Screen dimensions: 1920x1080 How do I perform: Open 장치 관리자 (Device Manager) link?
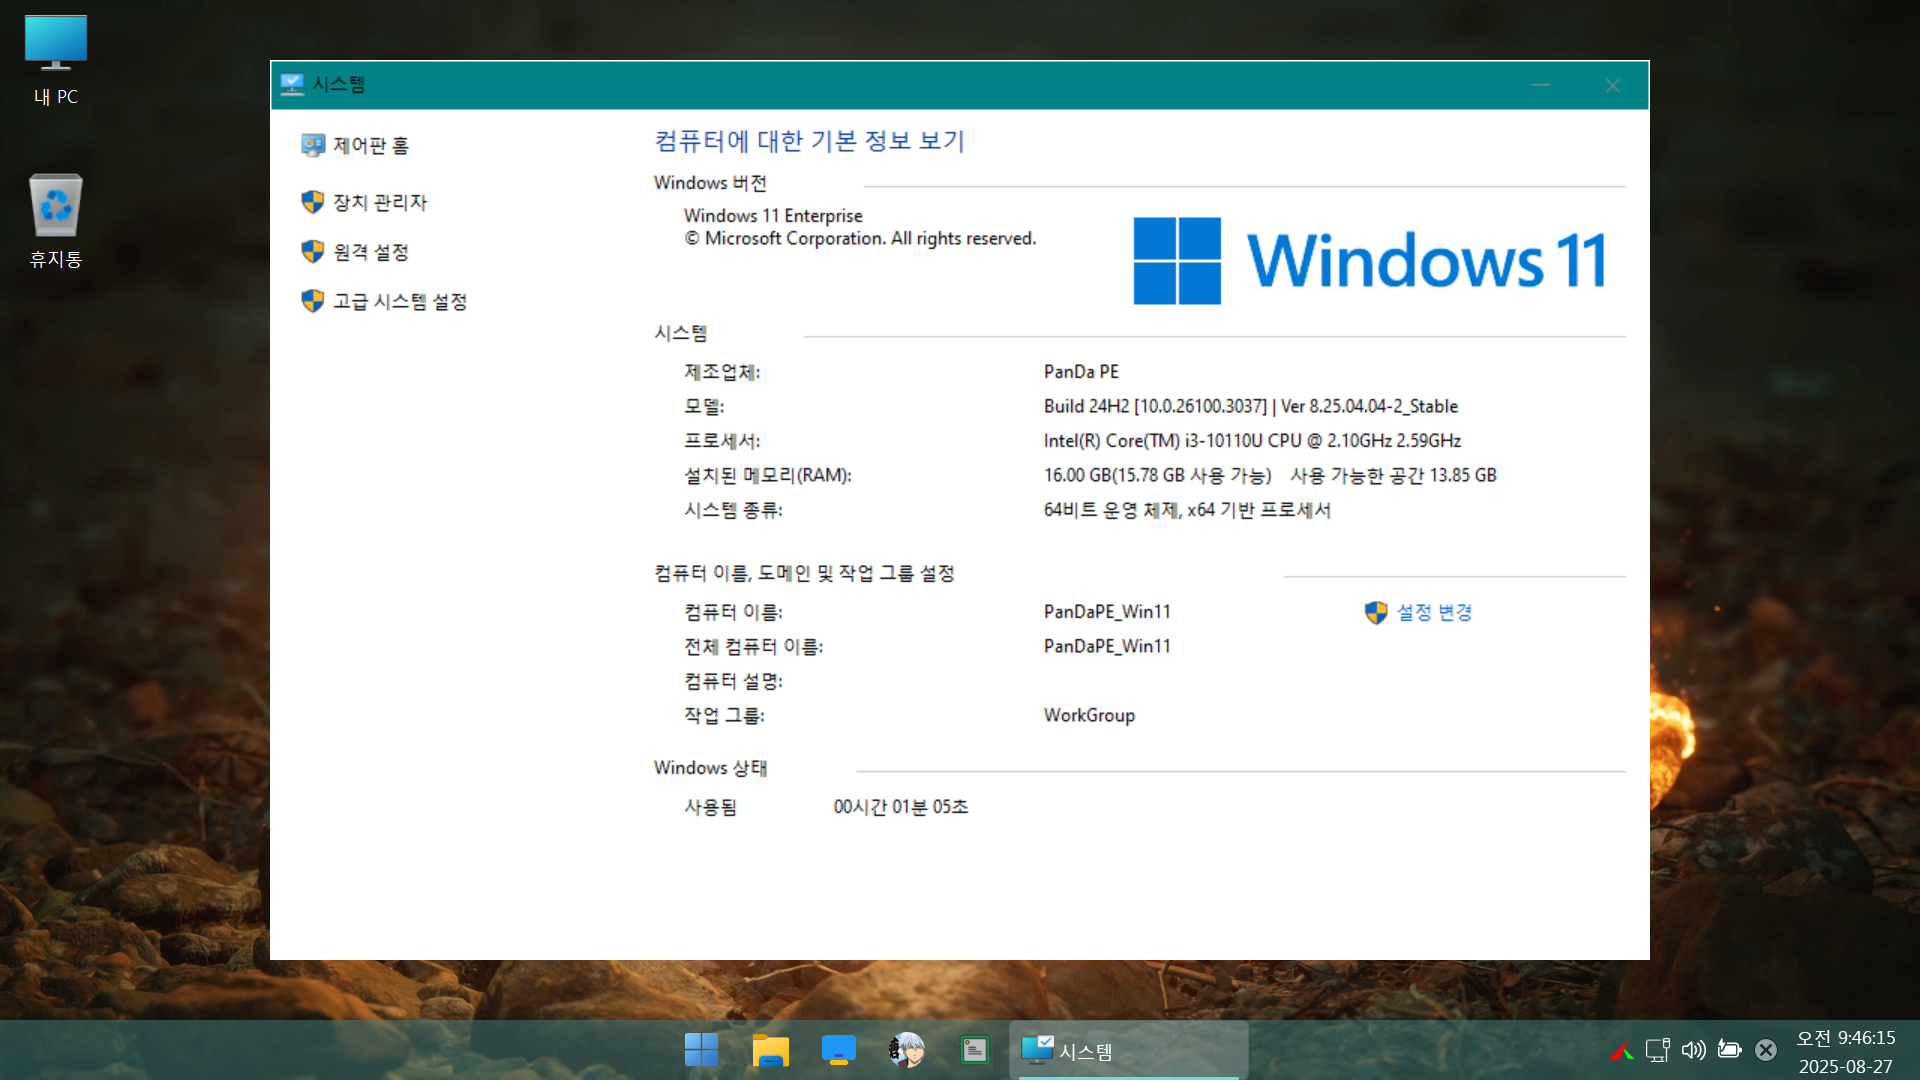coord(379,202)
